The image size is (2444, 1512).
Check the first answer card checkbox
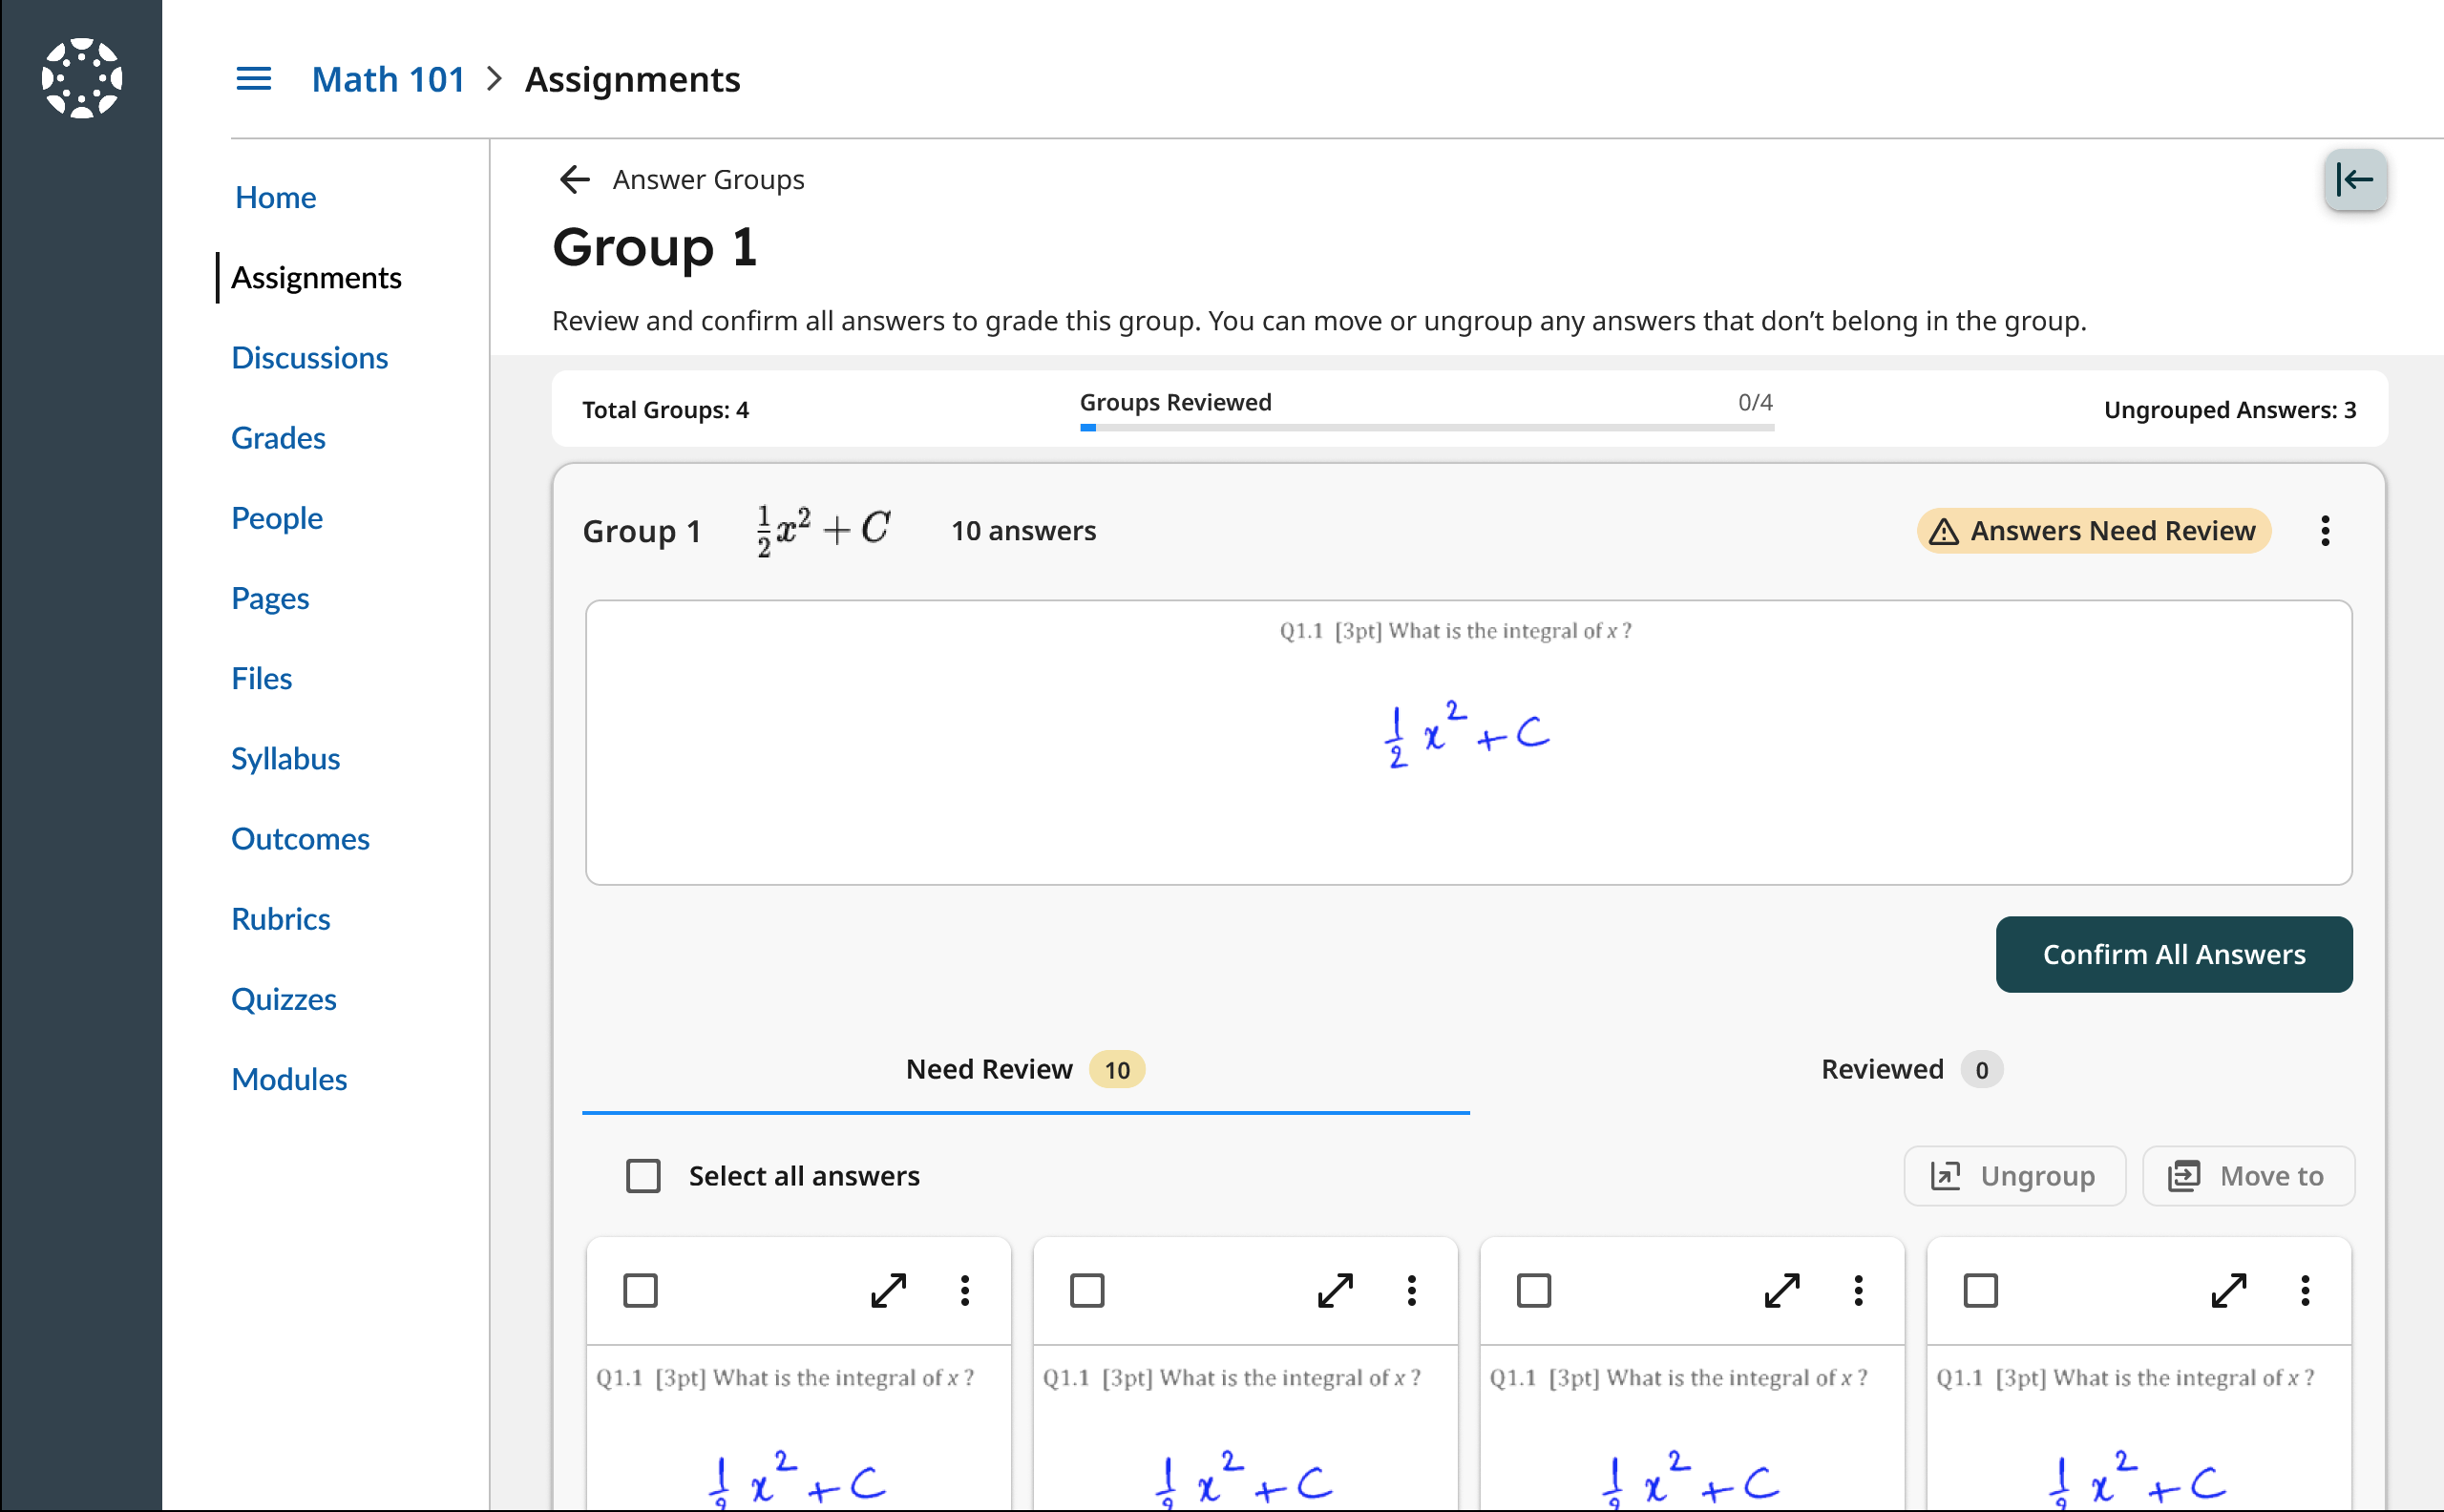(x=640, y=1290)
